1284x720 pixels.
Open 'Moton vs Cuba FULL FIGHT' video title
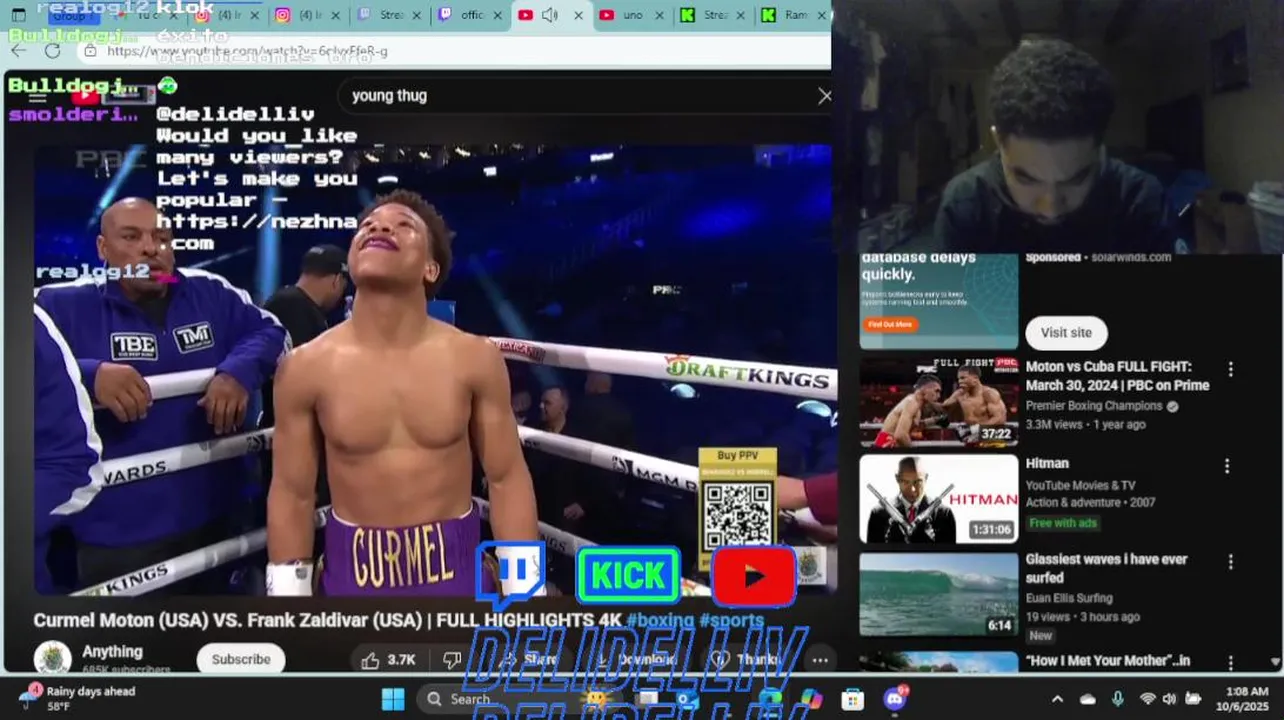pos(1117,376)
